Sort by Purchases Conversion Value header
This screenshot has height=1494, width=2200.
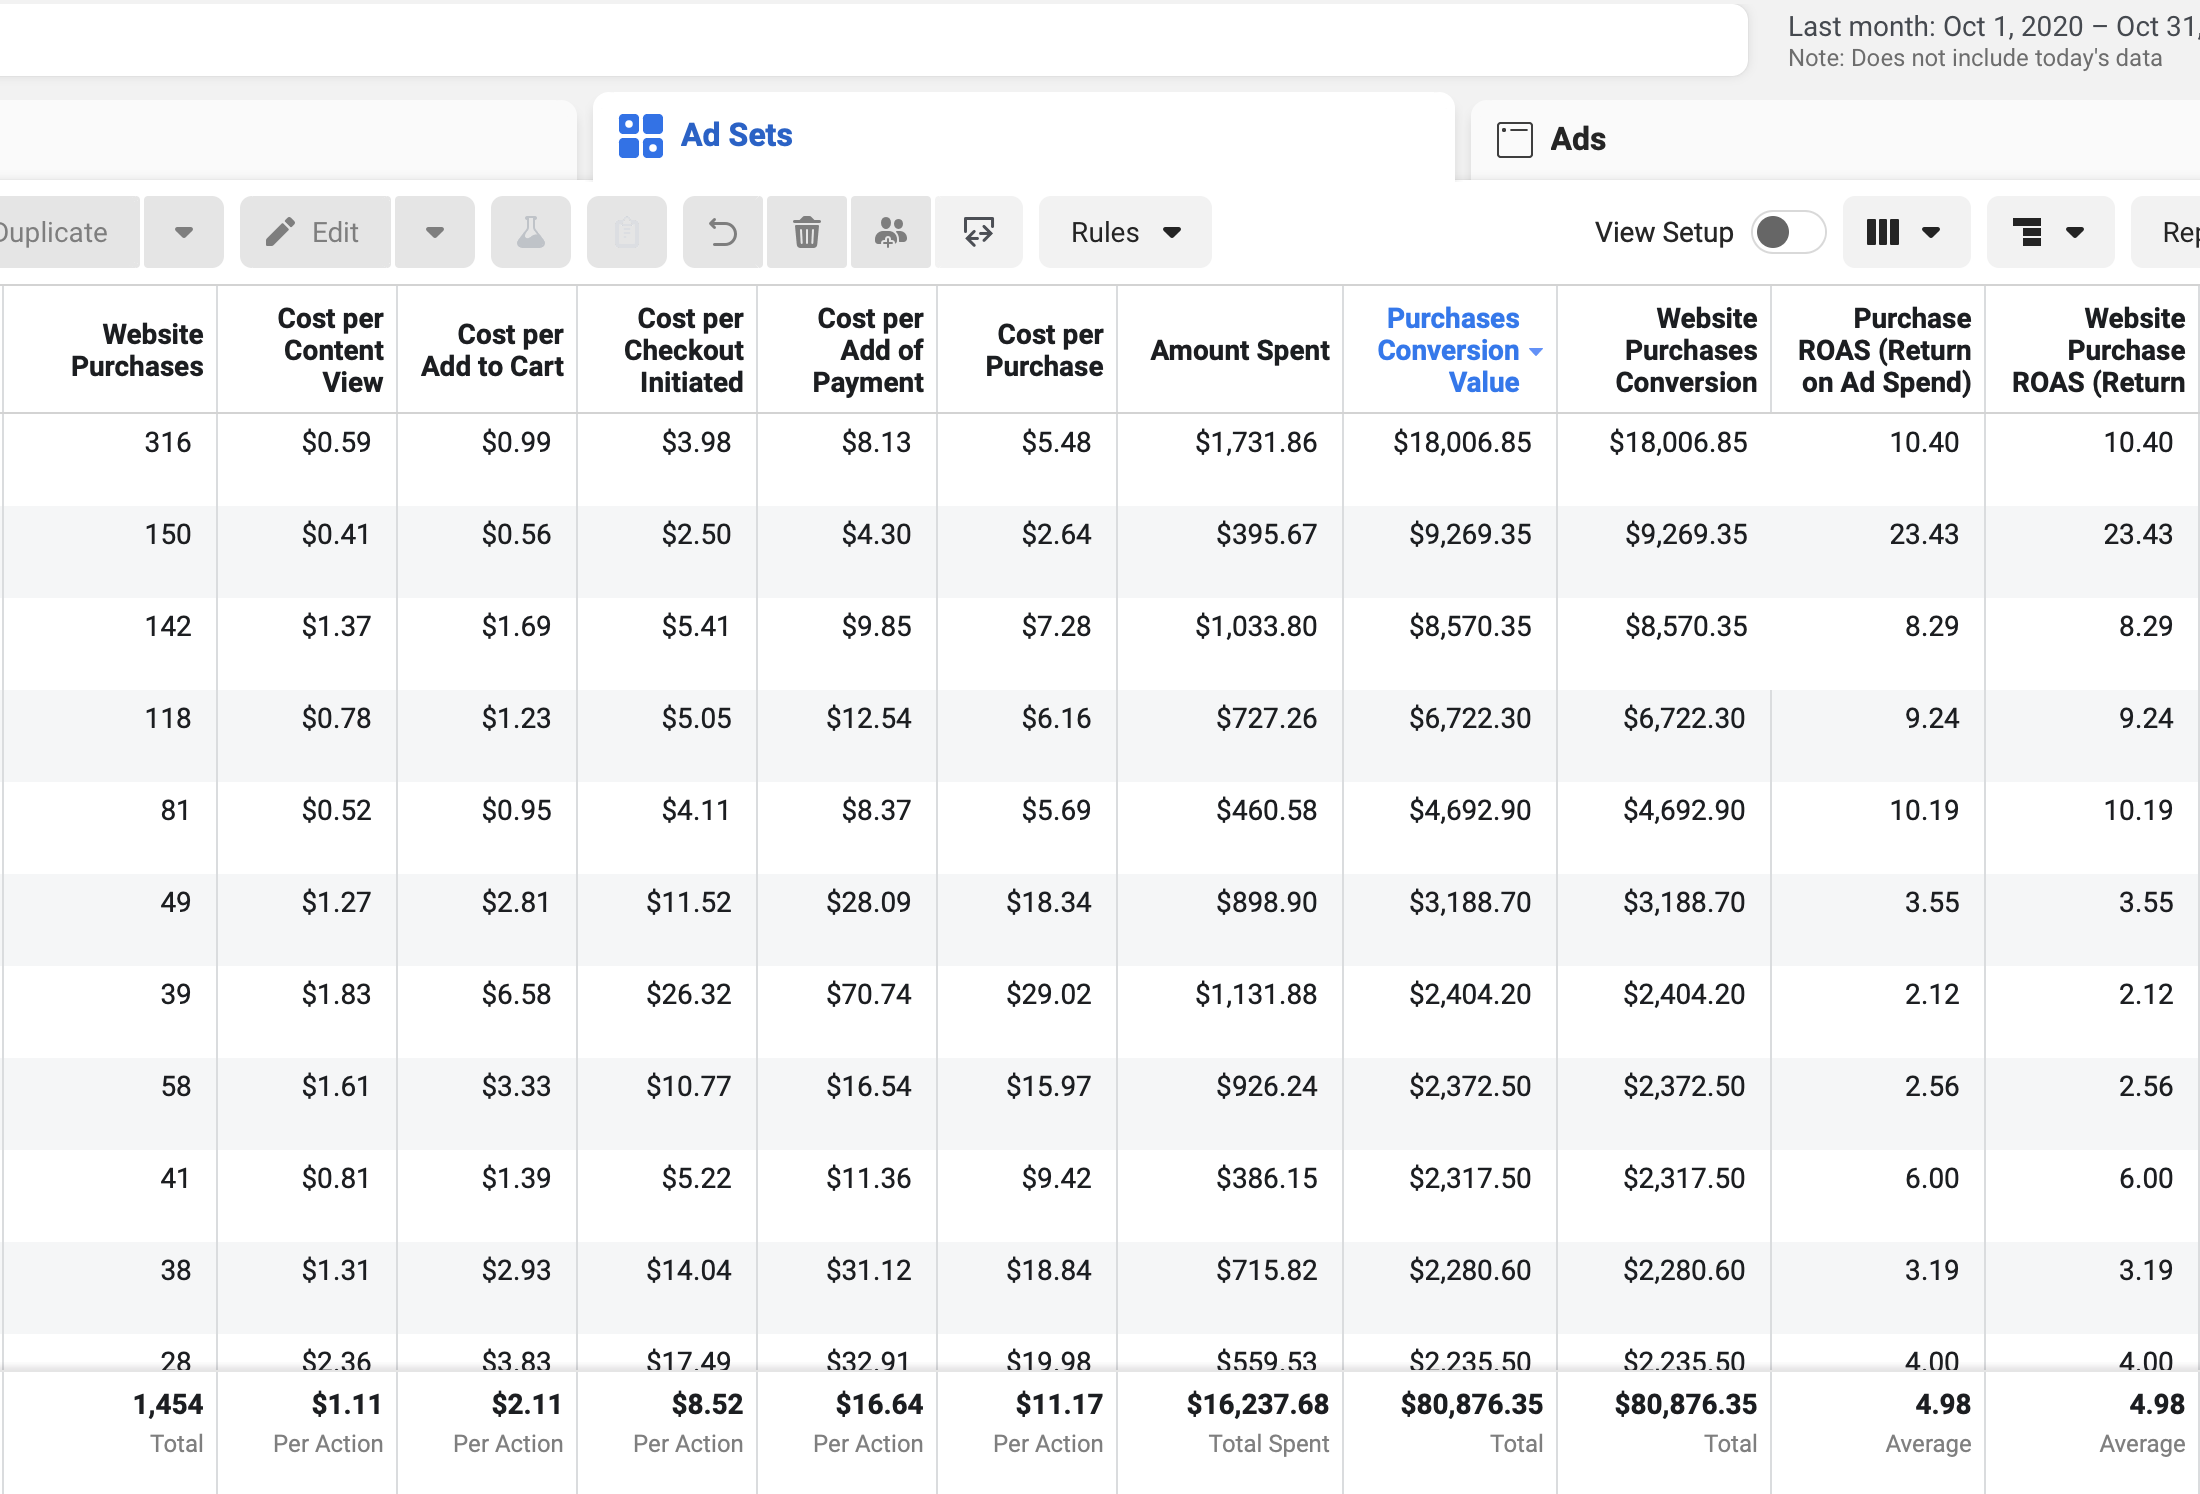pyautogui.click(x=1451, y=350)
